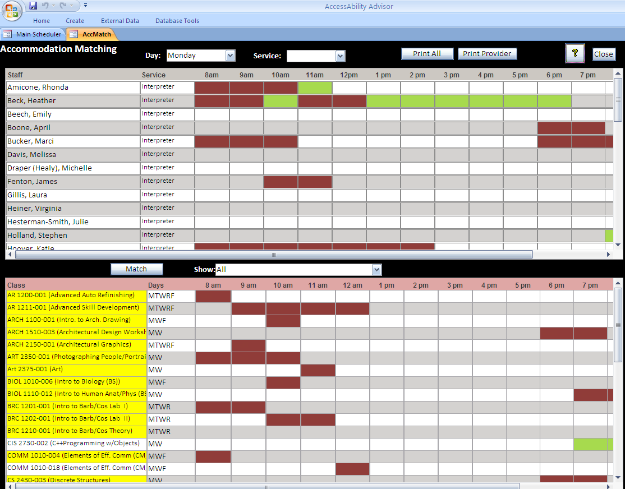Click the help question mark button
This screenshot has width=625, height=489.
point(575,54)
